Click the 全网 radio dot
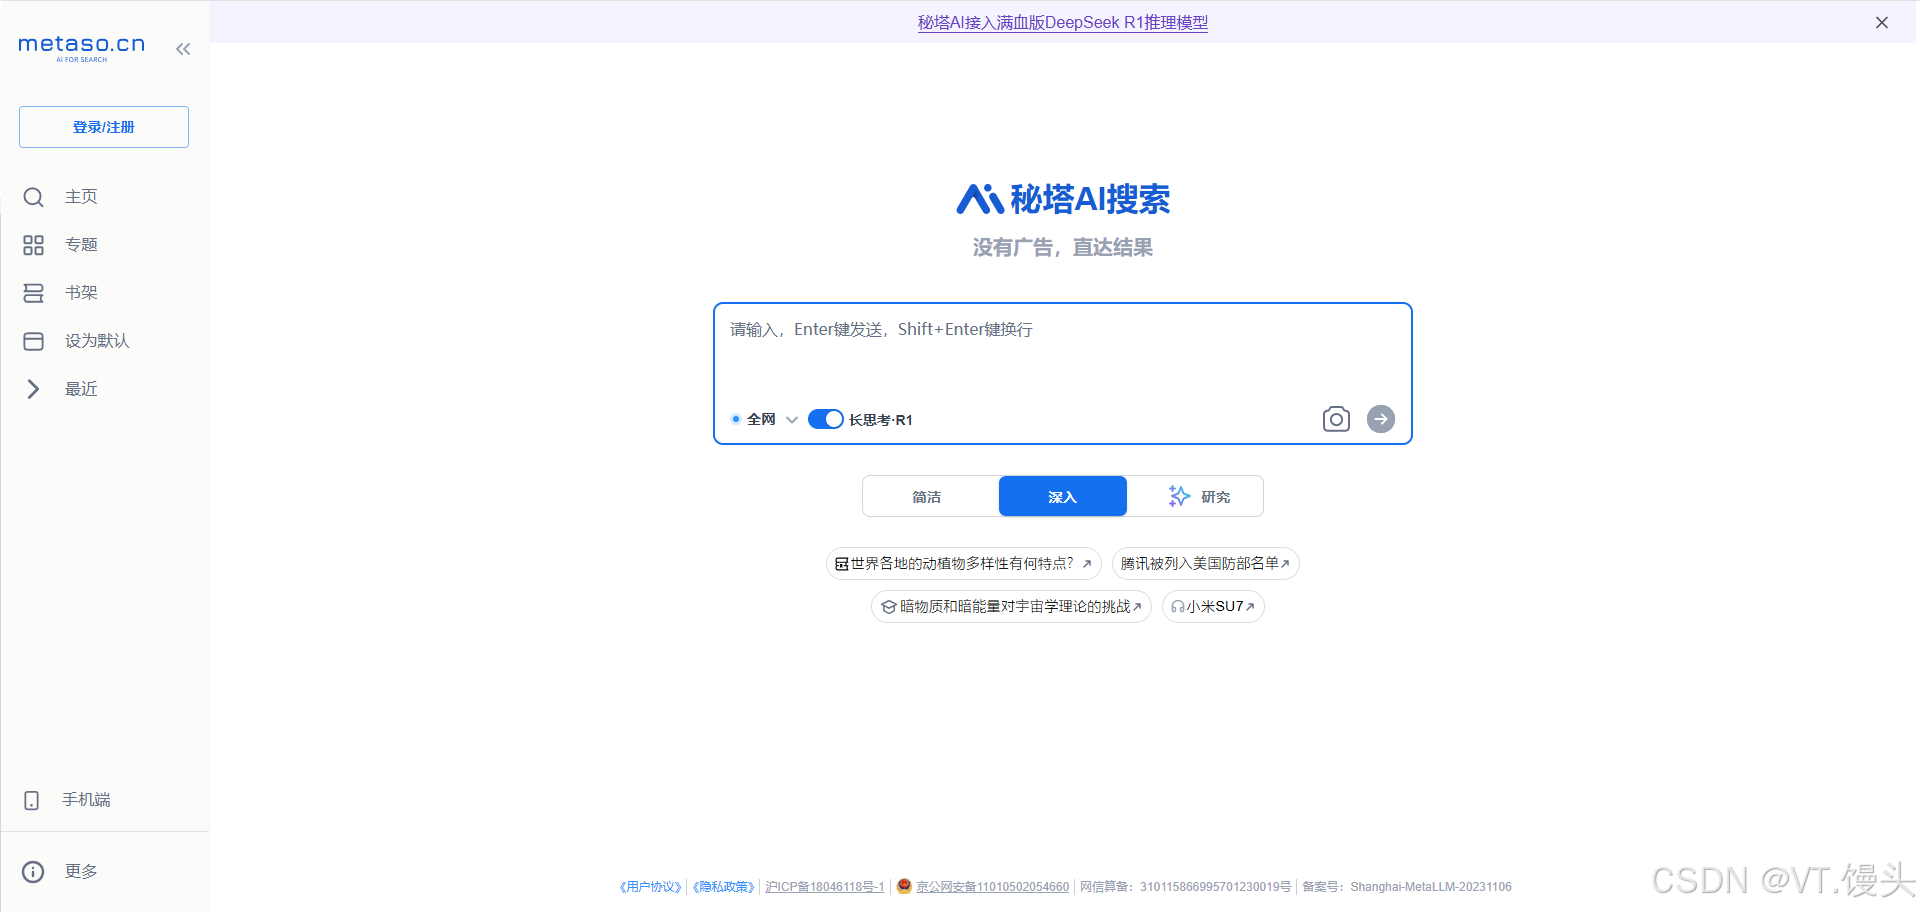The height and width of the screenshot is (912, 1920). coord(736,419)
